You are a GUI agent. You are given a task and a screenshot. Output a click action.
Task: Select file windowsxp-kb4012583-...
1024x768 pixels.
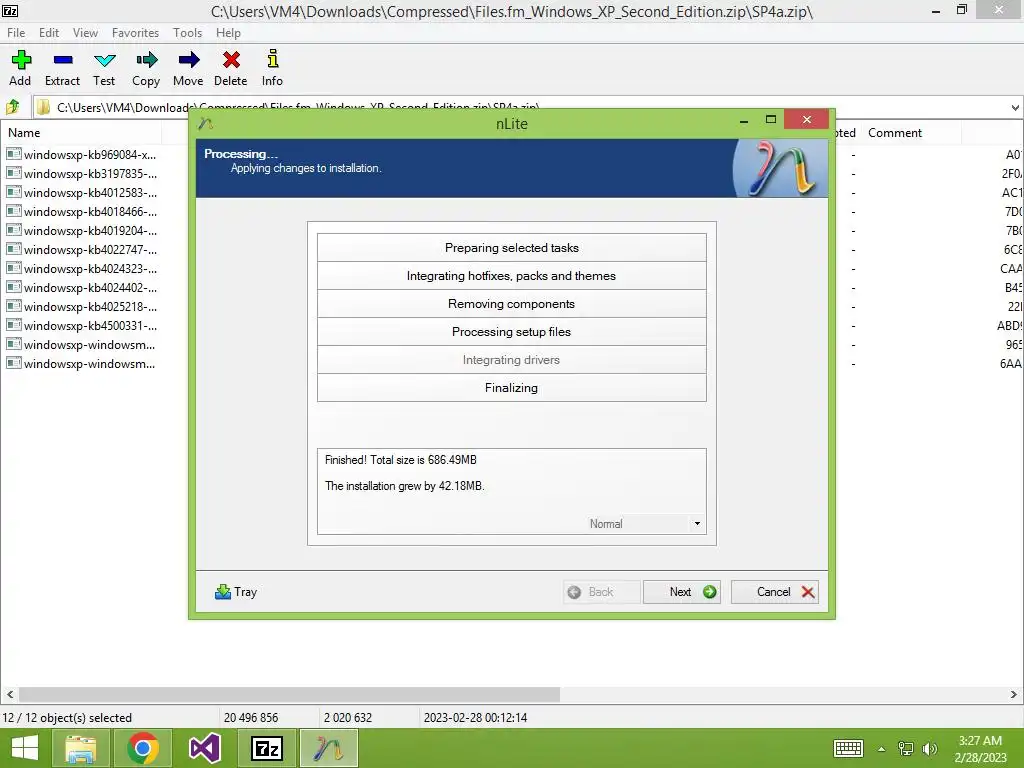pos(90,193)
